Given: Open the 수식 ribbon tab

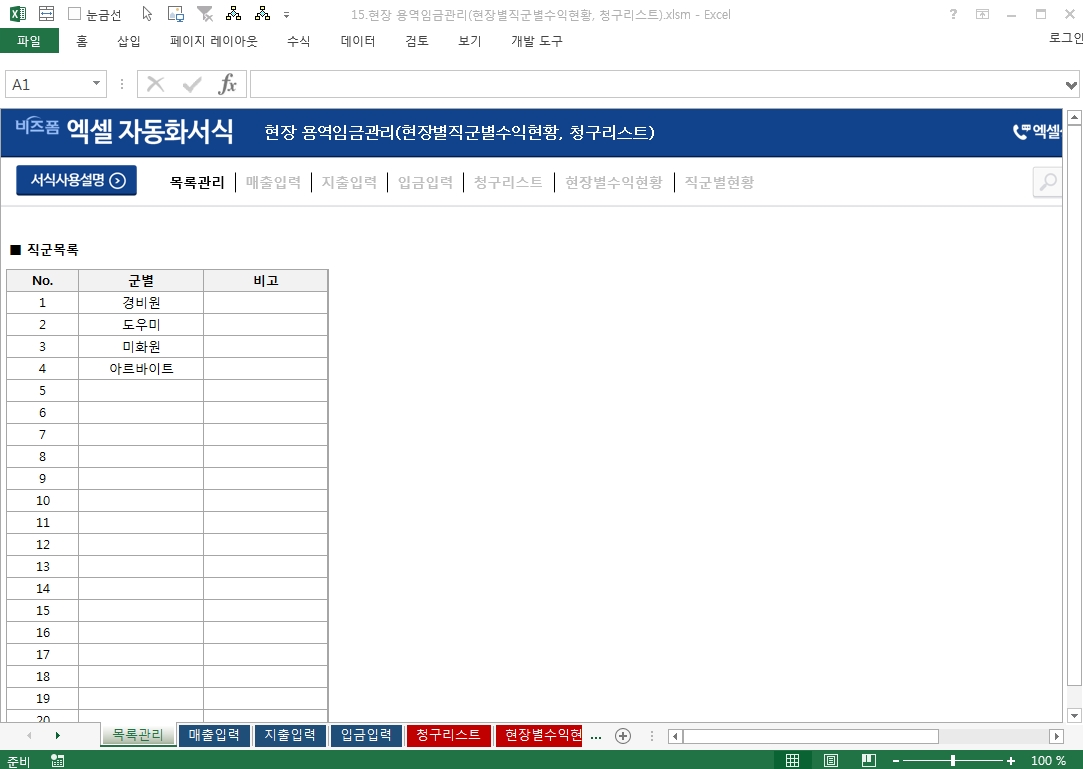Looking at the screenshot, I should pos(298,41).
